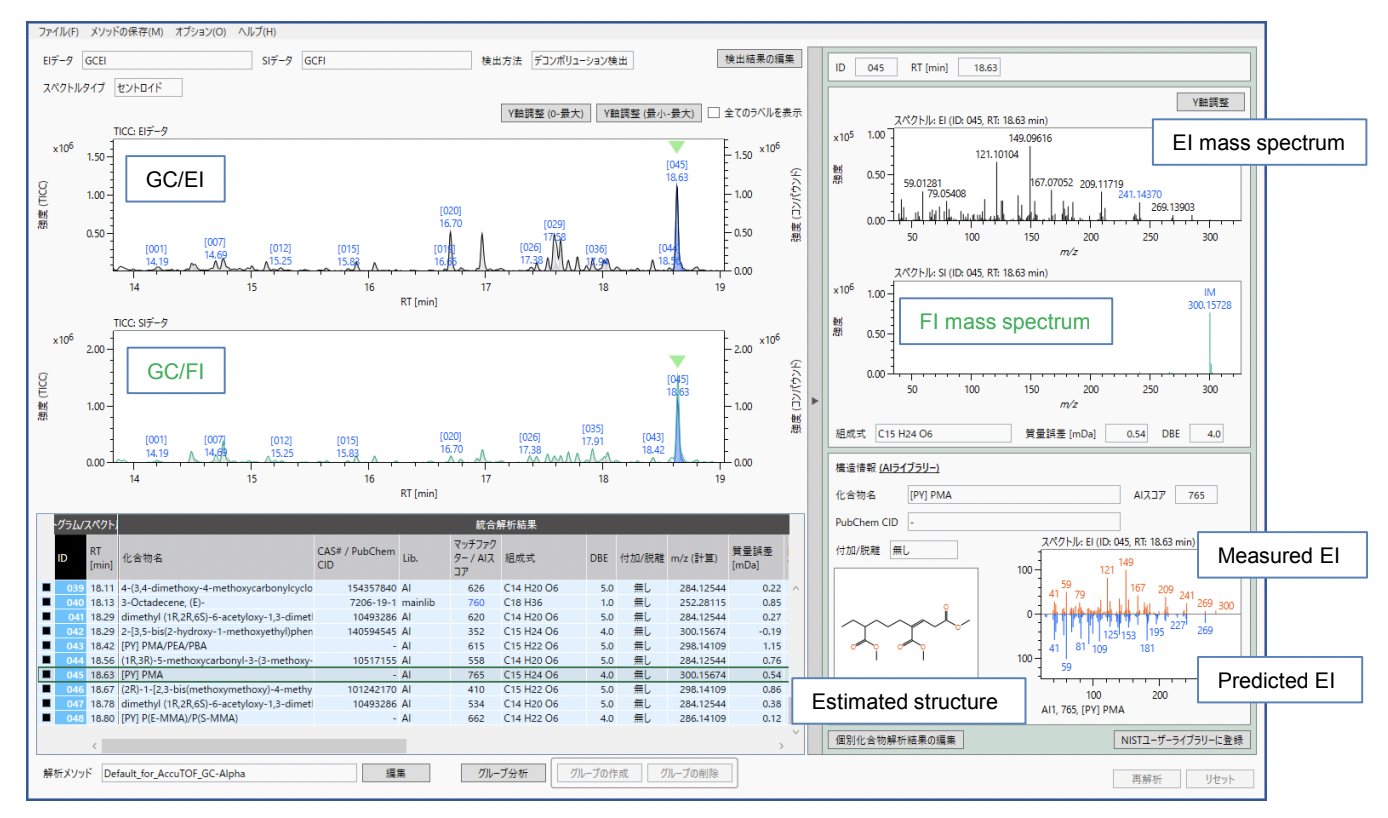This screenshot has width=1388, height=818.
Task: Click the 質量誤差 [mDa] column header
Action: coord(755,557)
